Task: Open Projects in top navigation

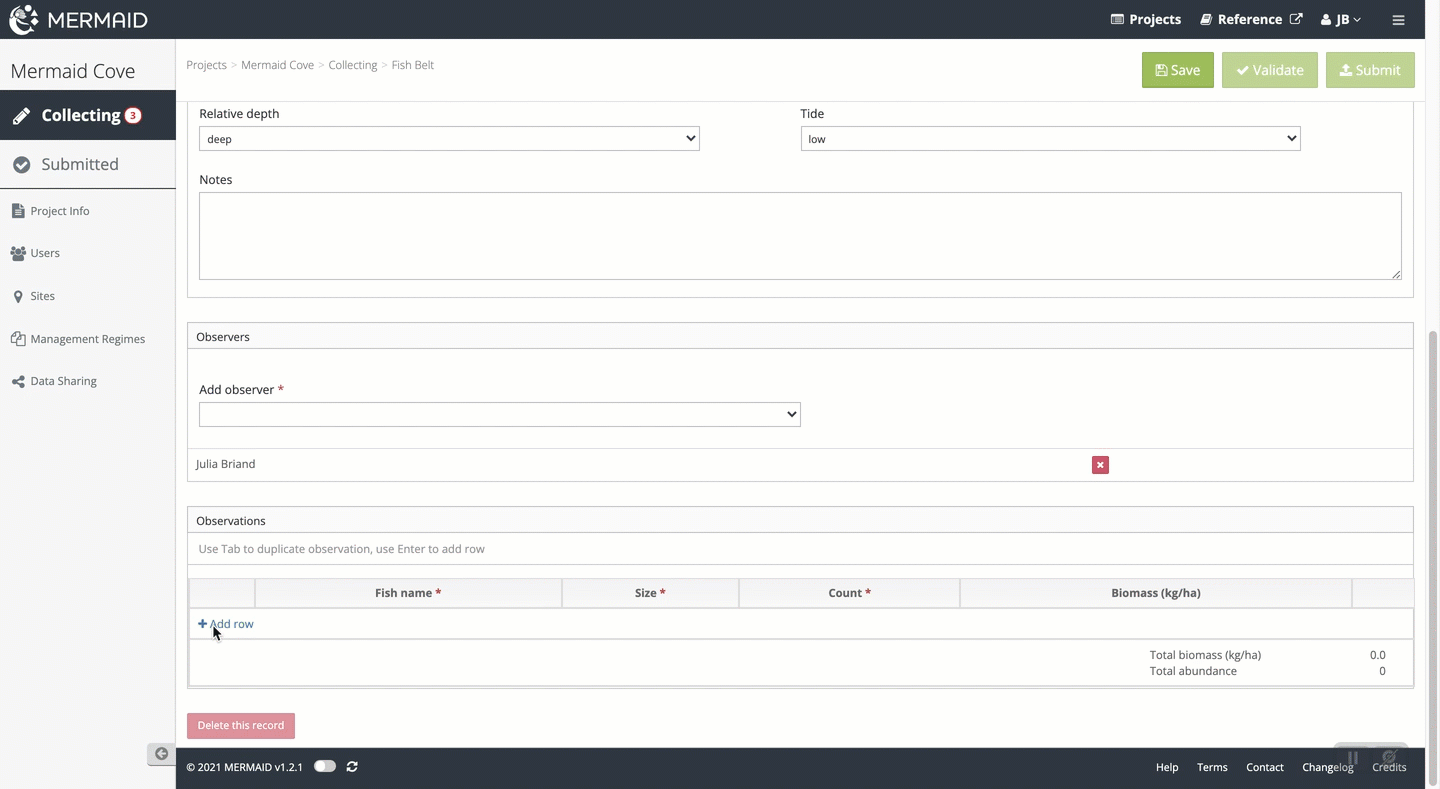Action: point(1146,20)
